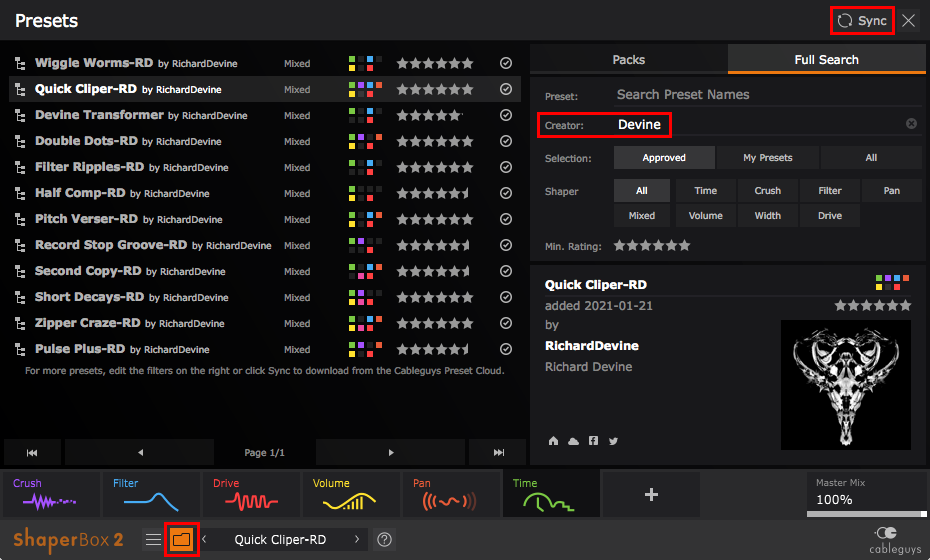Image resolution: width=930 pixels, height=560 pixels.
Task: Filter presets by Drive shaper
Action: click(x=830, y=216)
